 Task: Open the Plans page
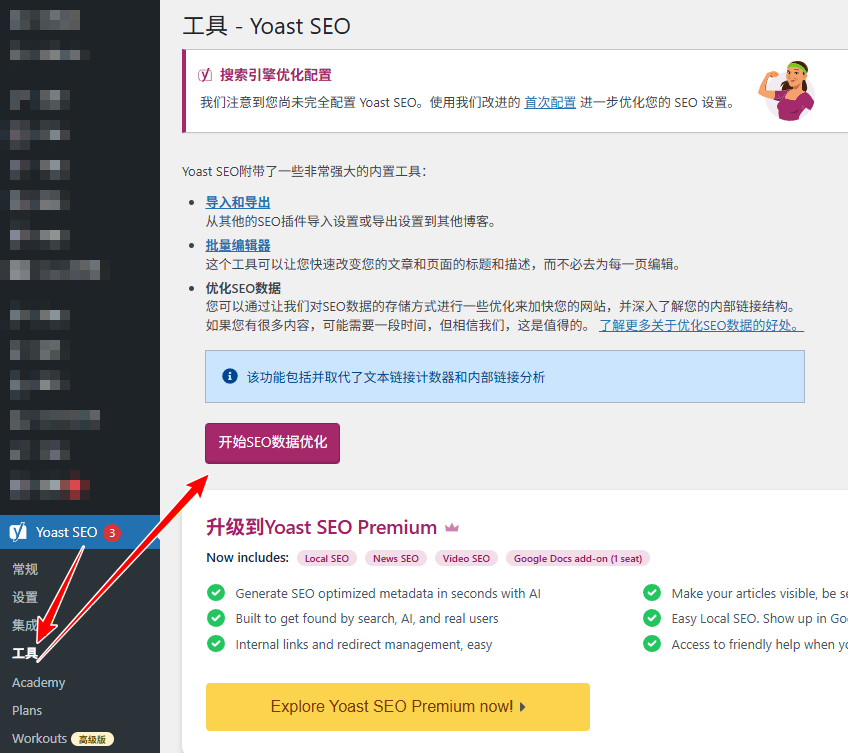pyautogui.click(x=26, y=710)
